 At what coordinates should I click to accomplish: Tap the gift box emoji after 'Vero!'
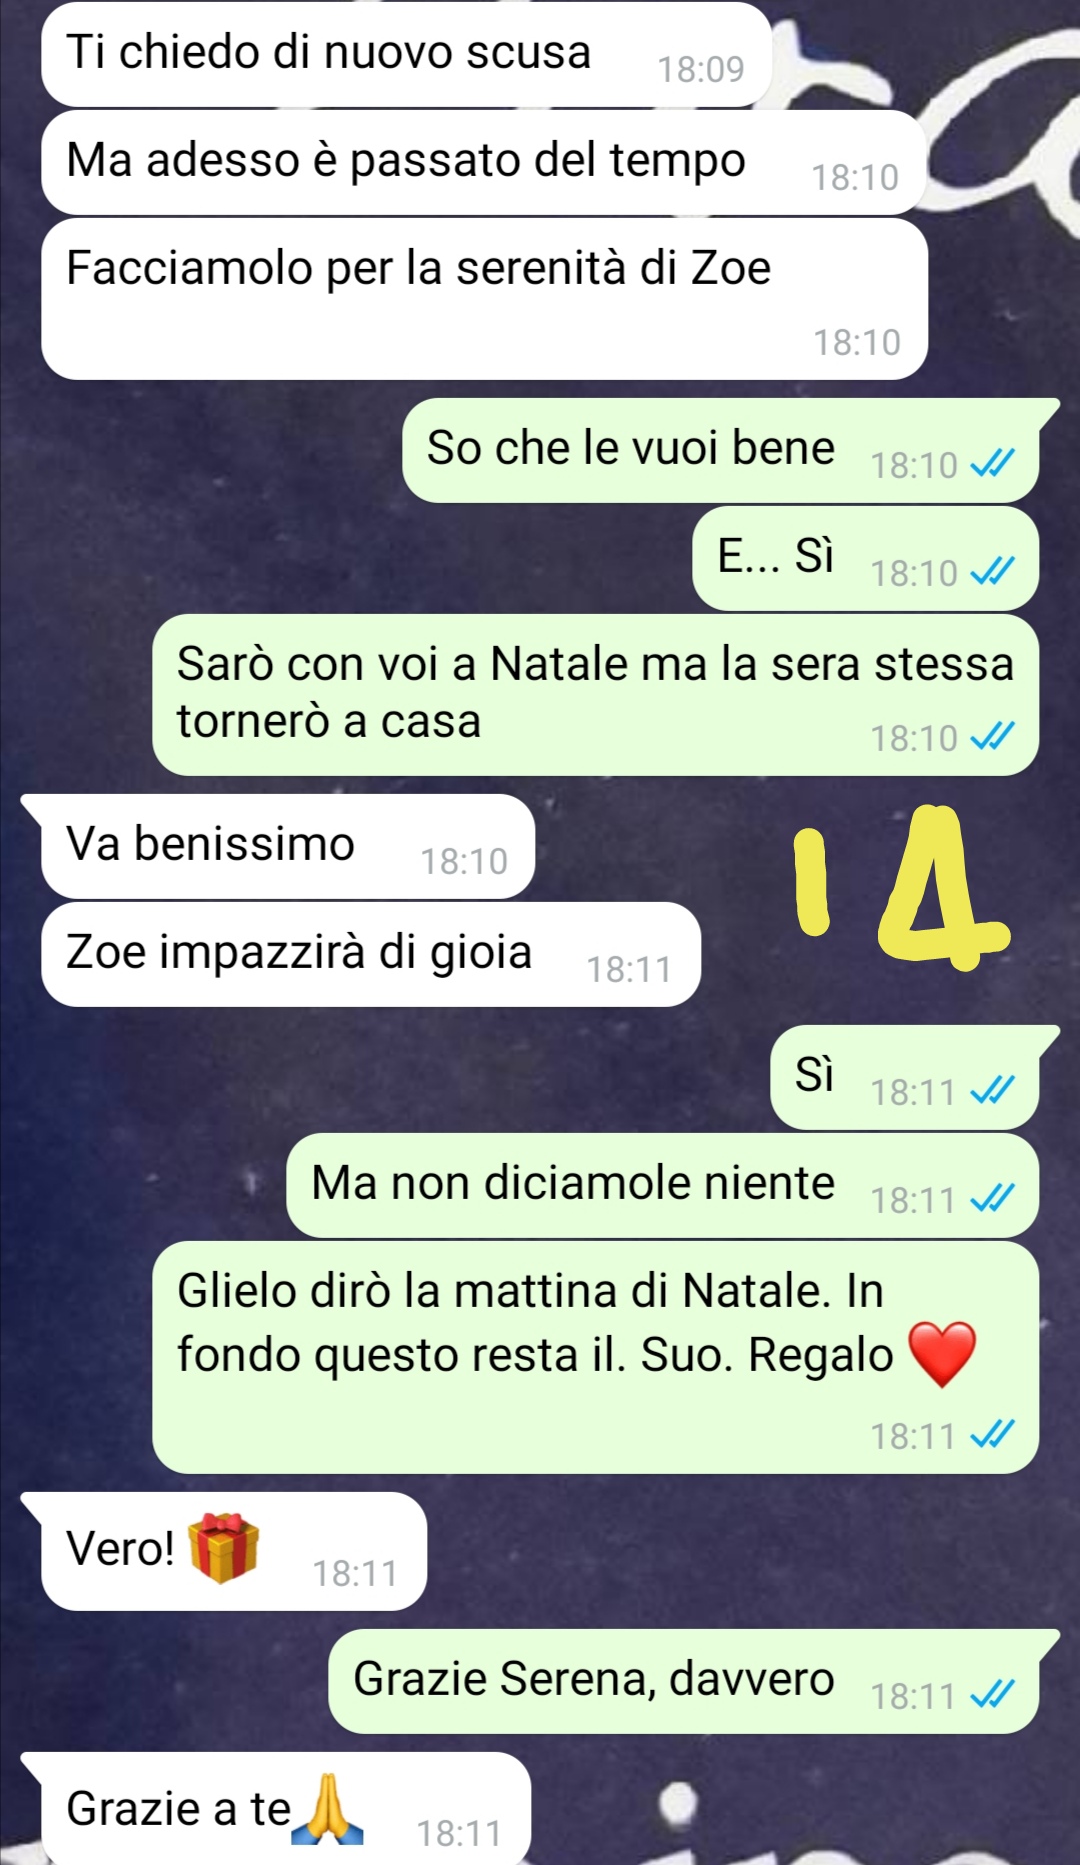point(223,1547)
